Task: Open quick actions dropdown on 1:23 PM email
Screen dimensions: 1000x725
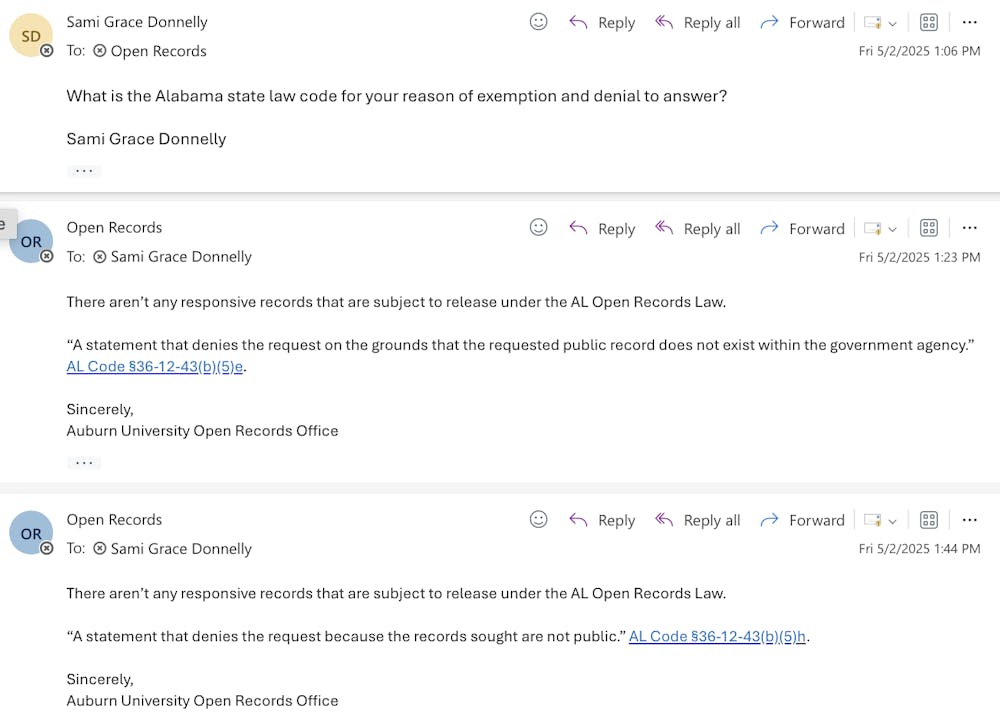Action: [881, 228]
